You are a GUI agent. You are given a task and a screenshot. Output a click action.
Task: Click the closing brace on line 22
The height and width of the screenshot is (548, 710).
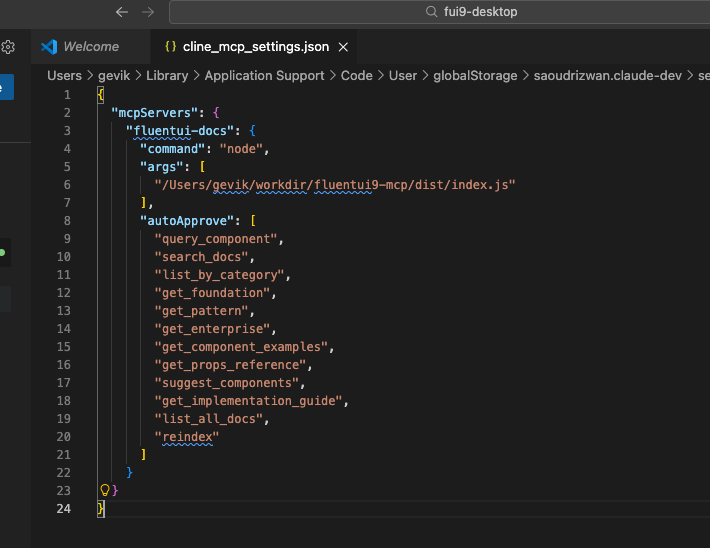tap(130, 472)
